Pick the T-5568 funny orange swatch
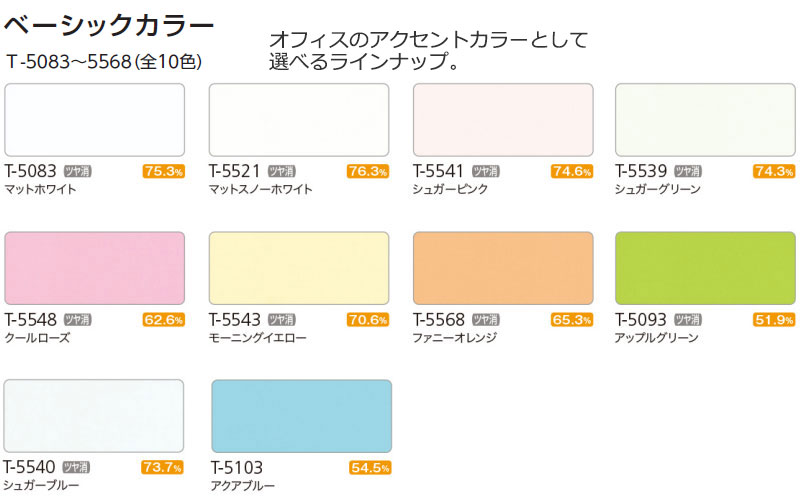Viewport: 800px width, 500px height. pyautogui.click(x=503, y=268)
